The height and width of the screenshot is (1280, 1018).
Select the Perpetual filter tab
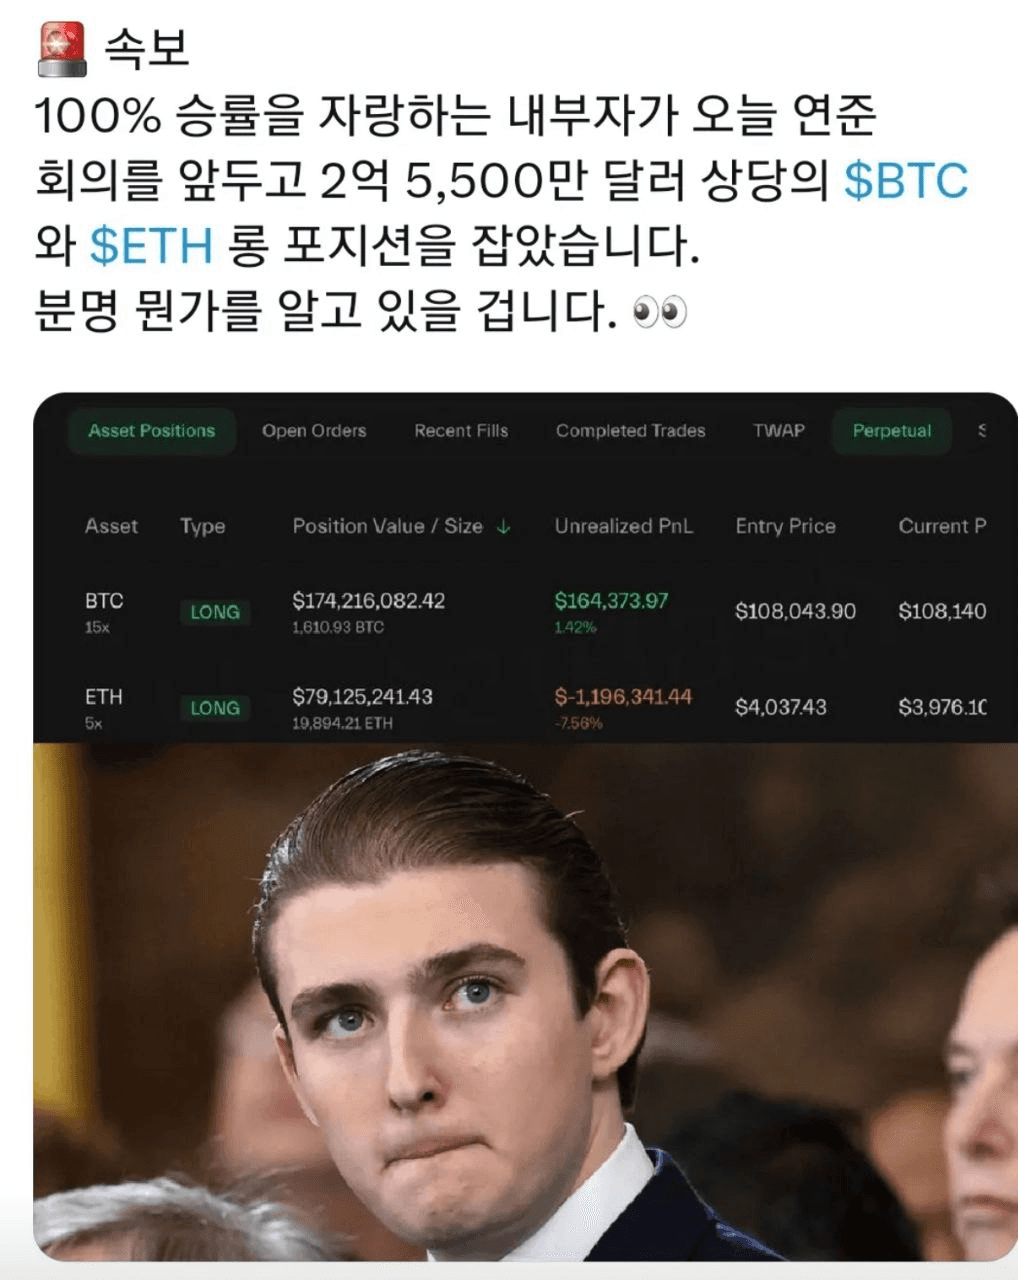[892, 431]
